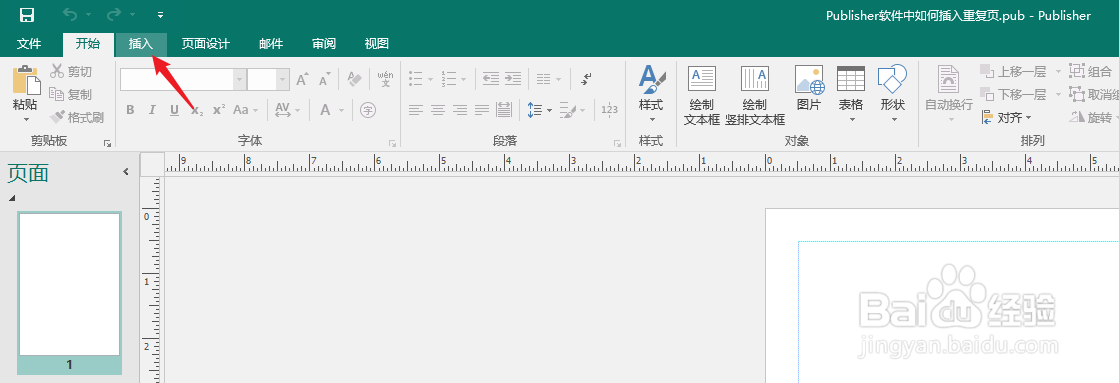
Task: Click the 剪切 scissors button
Action: (70, 71)
